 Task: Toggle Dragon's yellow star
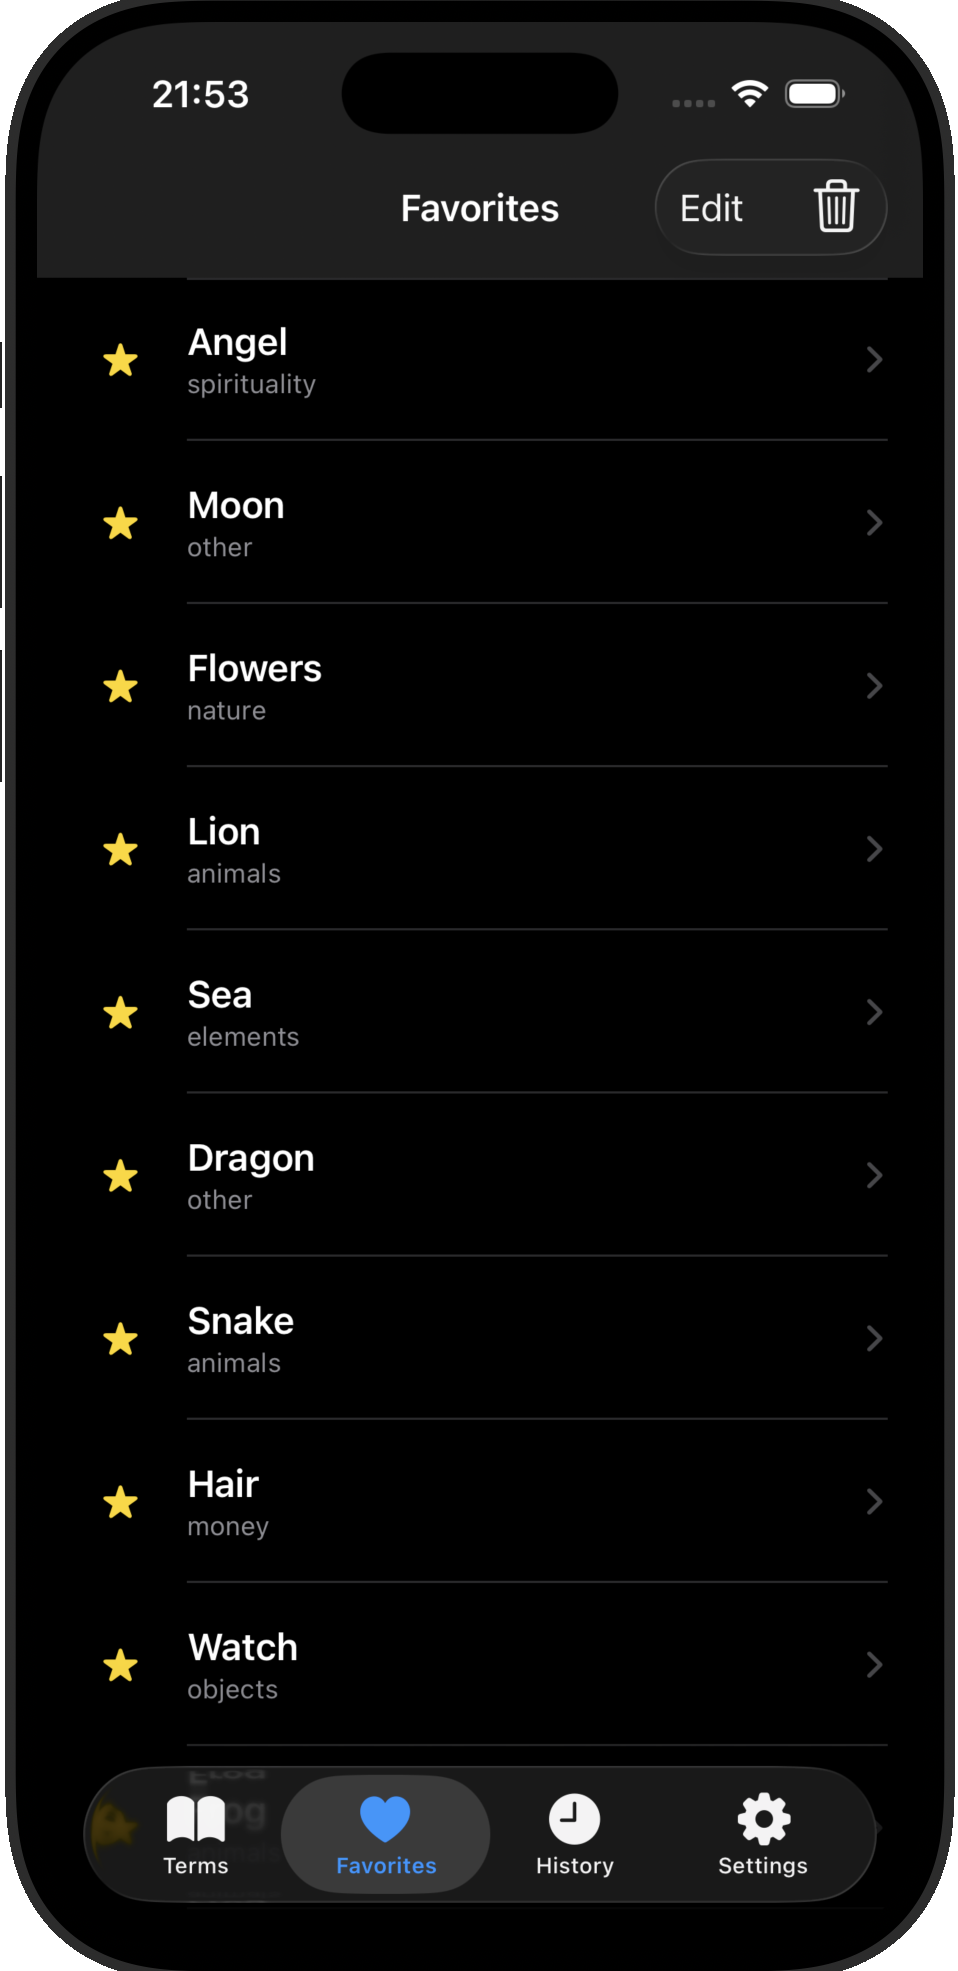click(x=121, y=1176)
